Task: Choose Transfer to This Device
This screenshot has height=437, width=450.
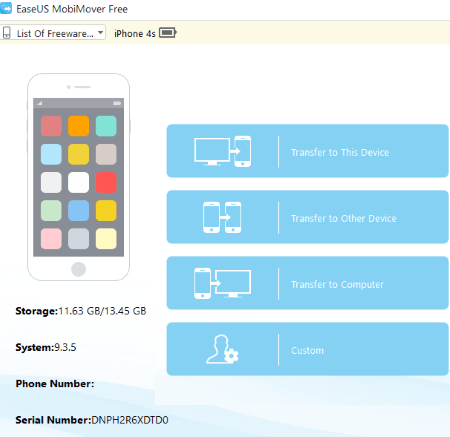Action: point(307,151)
